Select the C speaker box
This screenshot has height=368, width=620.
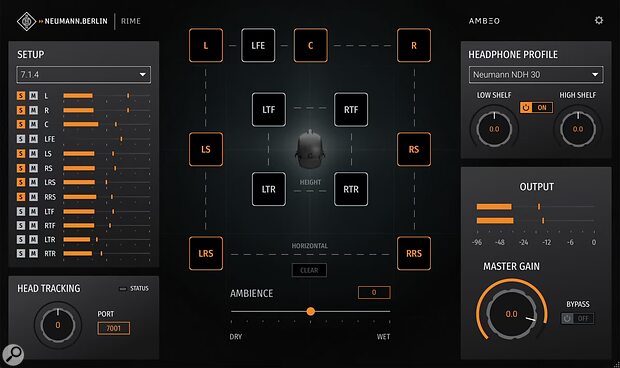pos(310,45)
